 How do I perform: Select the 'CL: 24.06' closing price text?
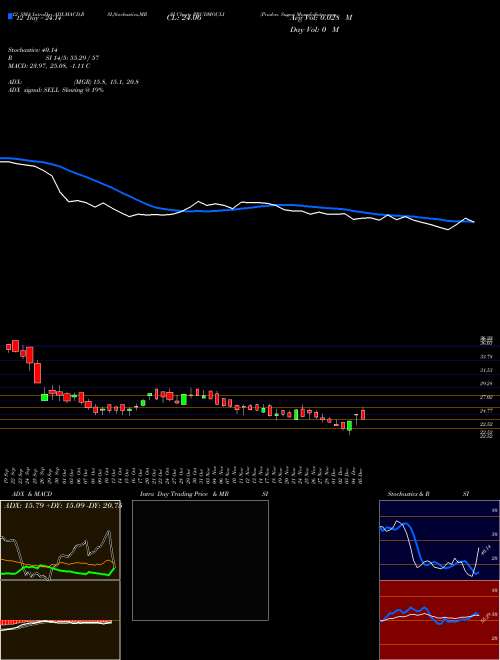(x=184, y=18)
